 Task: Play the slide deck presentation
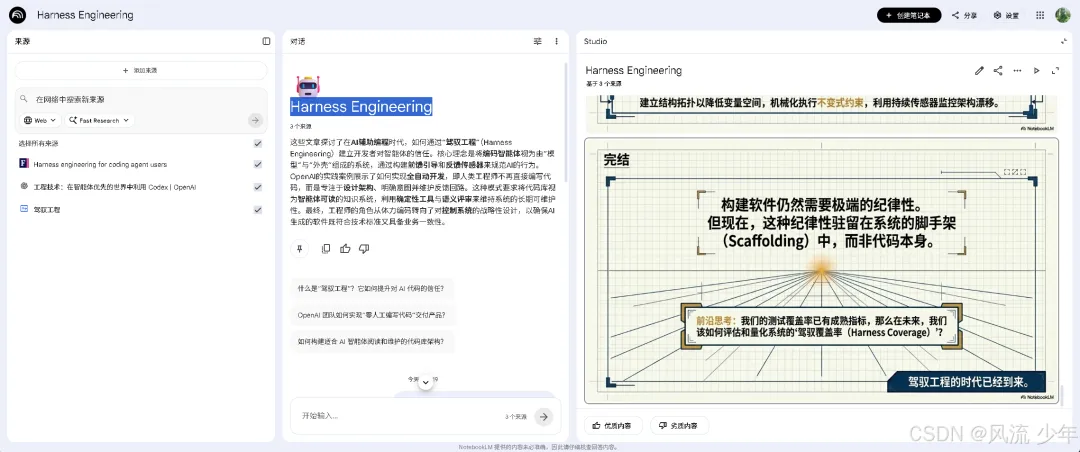tap(1037, 70)
